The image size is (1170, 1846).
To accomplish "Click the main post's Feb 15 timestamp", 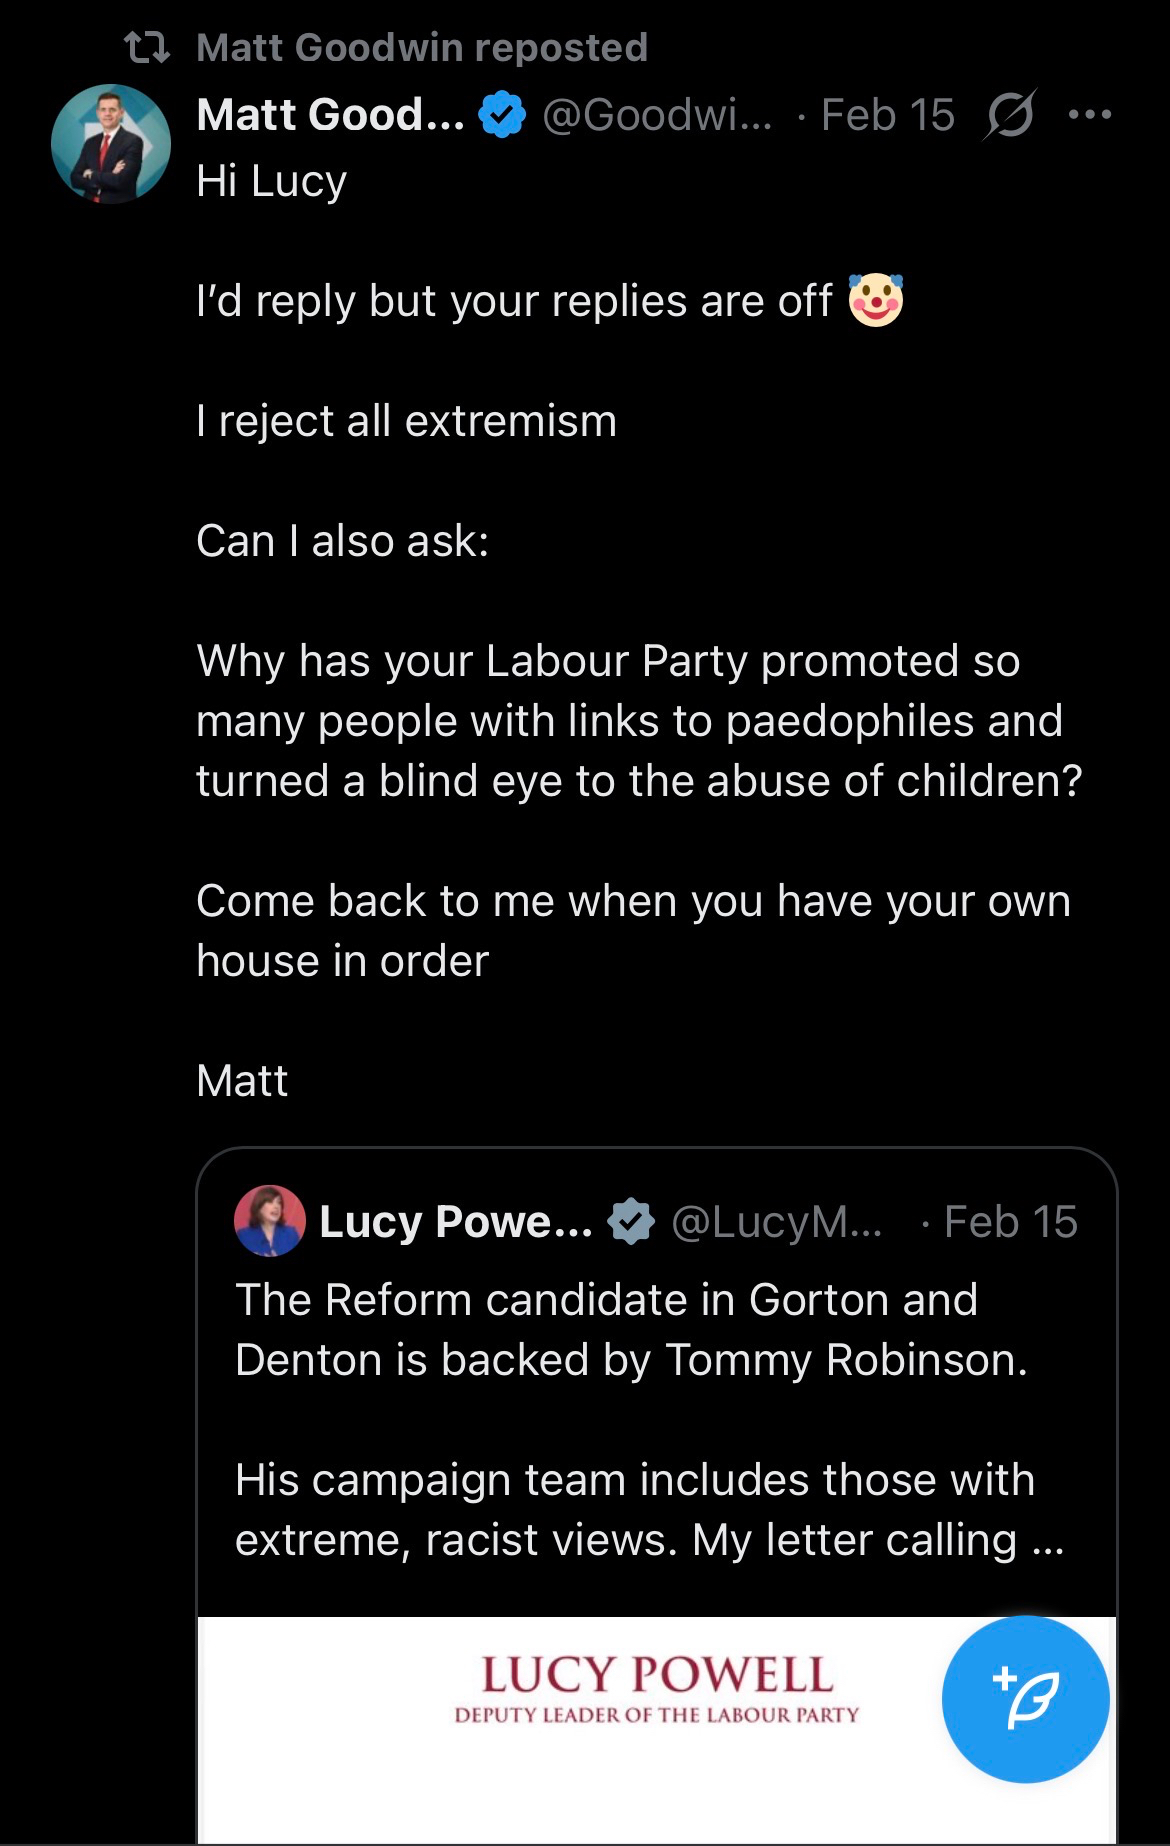I will pos(887,115).
